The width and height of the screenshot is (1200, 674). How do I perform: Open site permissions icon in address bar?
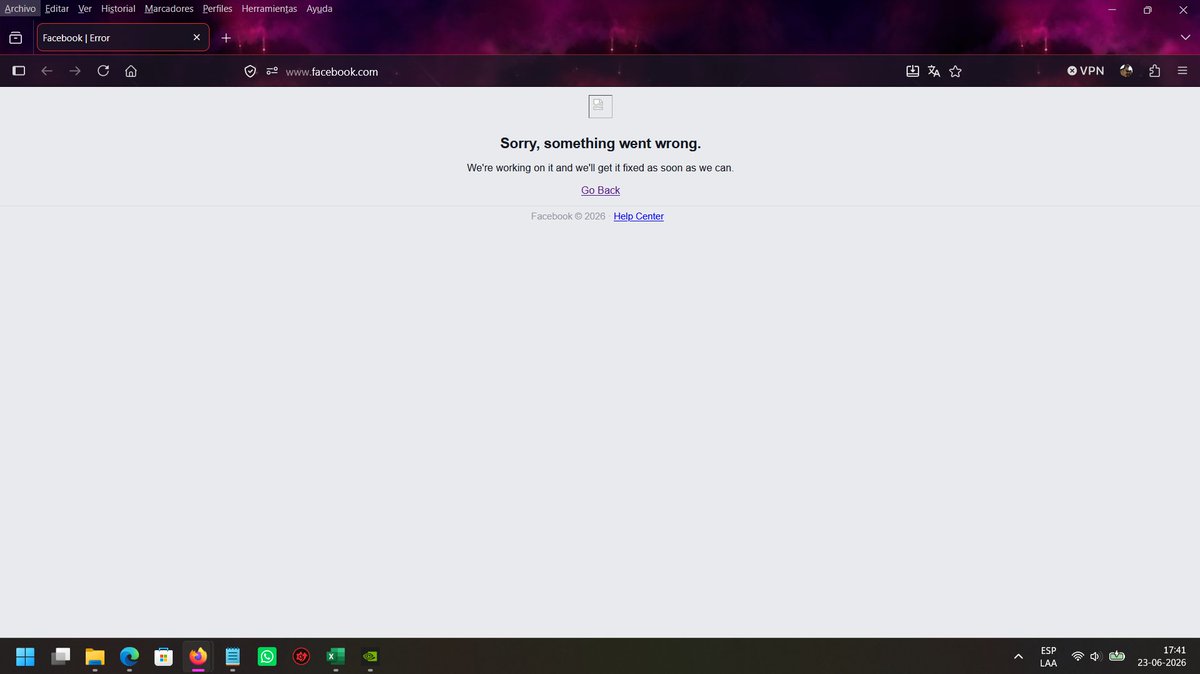coord(272,71)
